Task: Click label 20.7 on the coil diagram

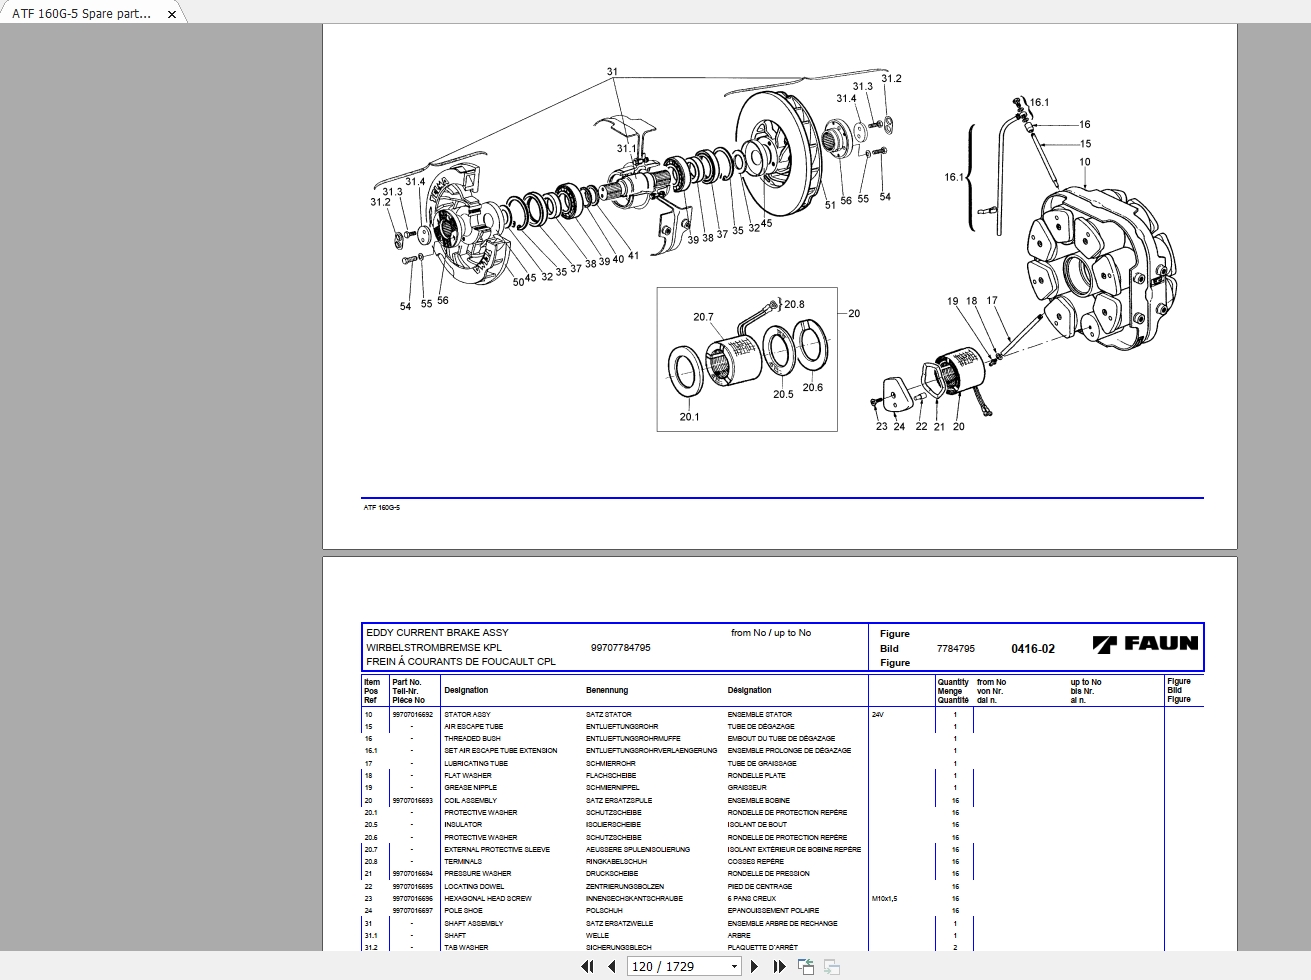Action: point(703,316)
